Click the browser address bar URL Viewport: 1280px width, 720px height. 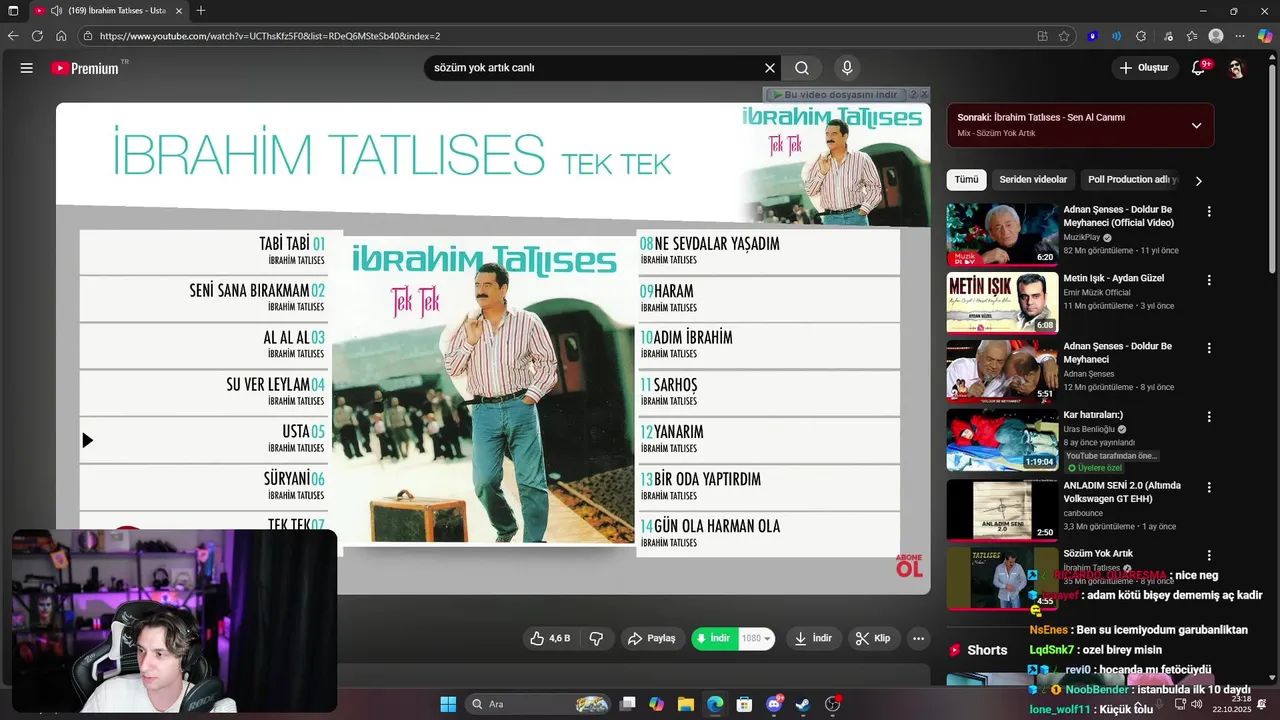coord(560,36)
